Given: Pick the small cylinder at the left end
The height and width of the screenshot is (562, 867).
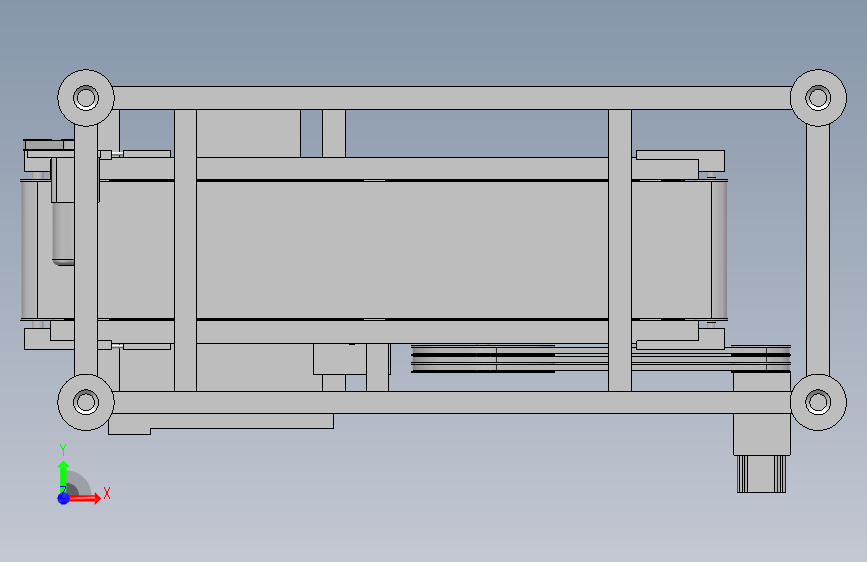Looking at the screenshot, I should point(63,233).
